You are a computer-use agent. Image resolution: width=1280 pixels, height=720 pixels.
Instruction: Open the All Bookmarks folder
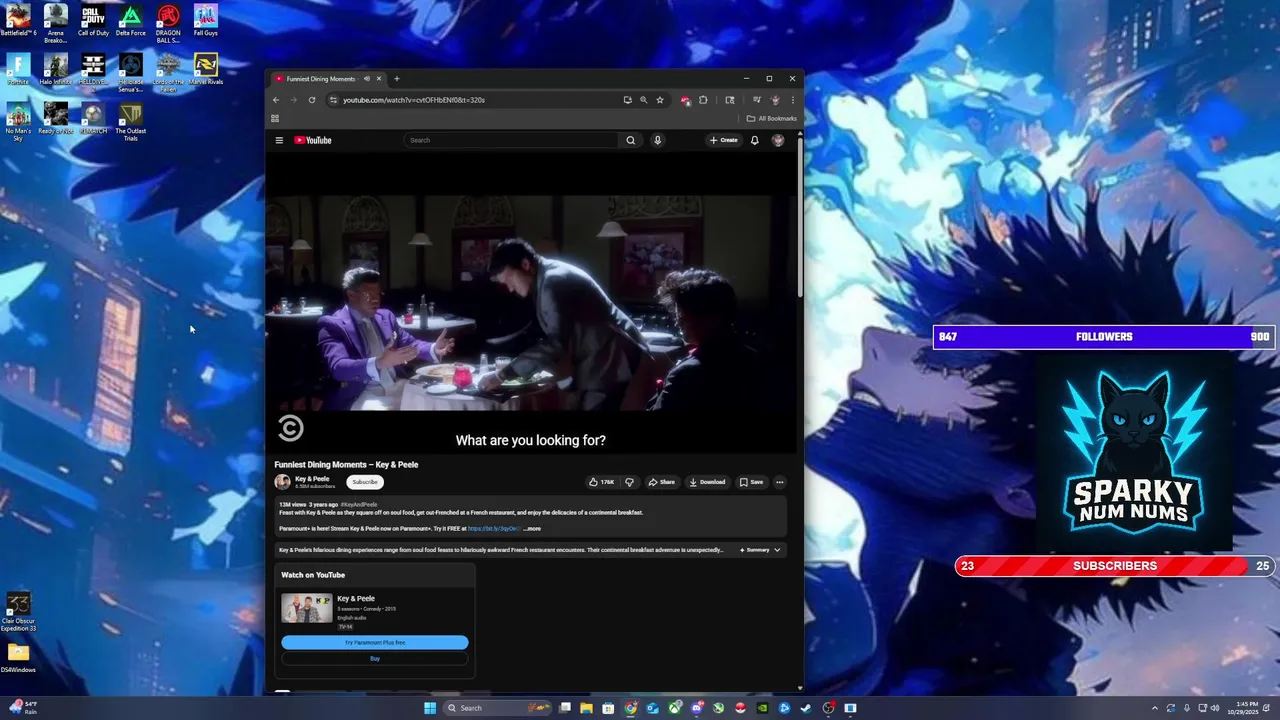(771, 118)
